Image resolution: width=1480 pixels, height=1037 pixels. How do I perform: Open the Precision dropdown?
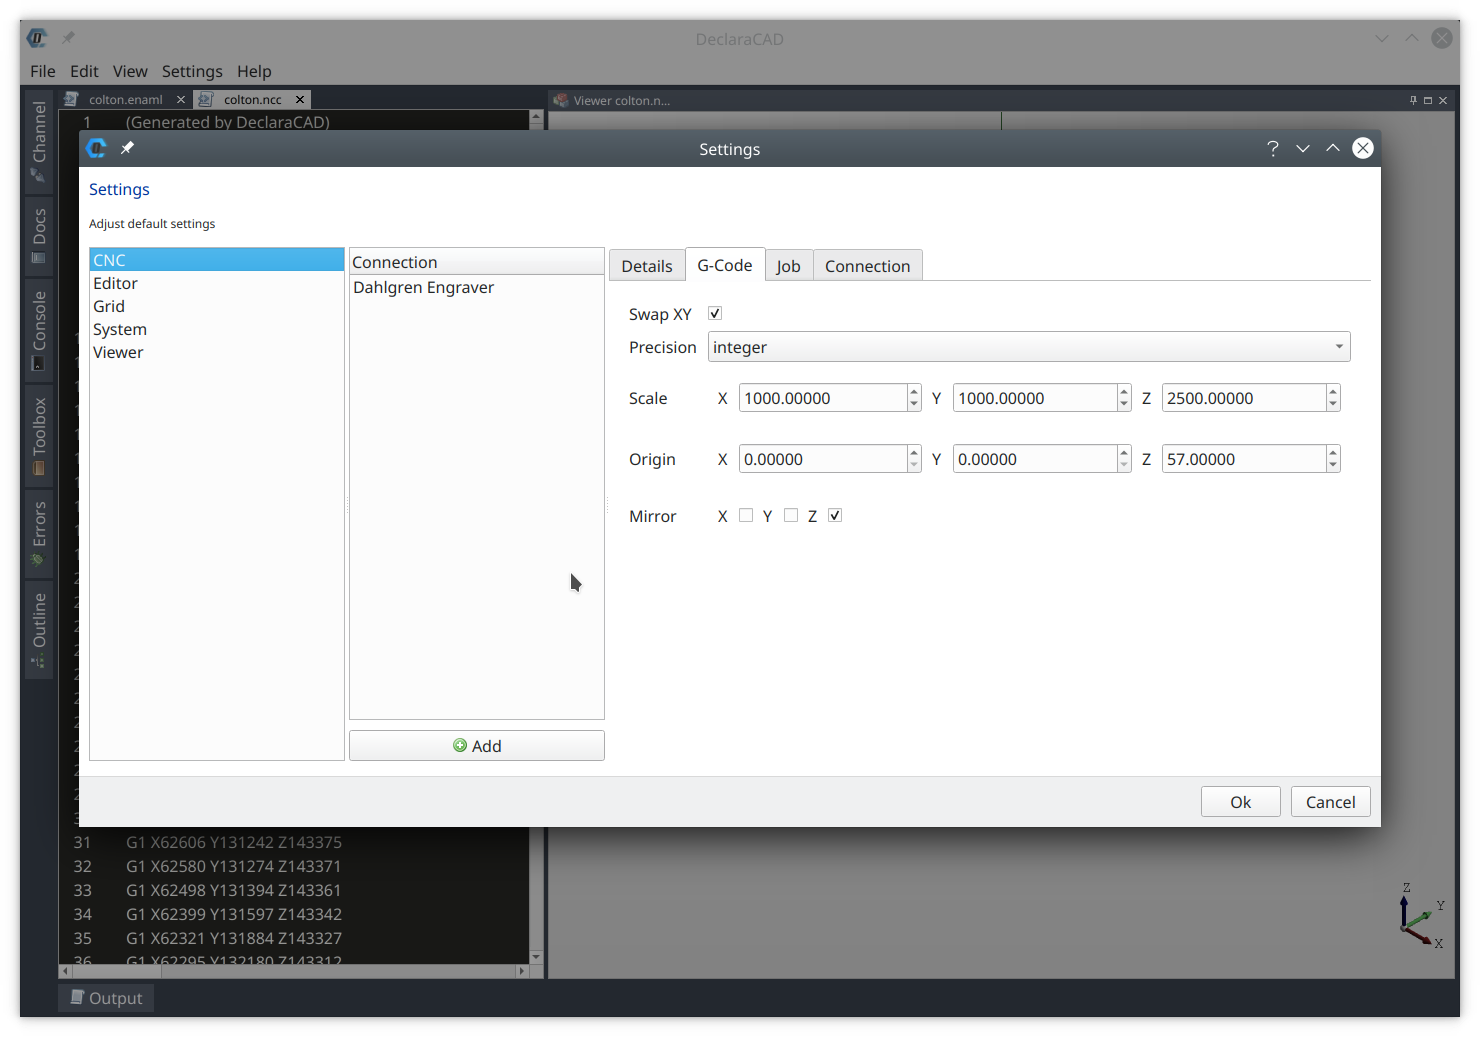pyautogui.click(x=1029, y=347)
